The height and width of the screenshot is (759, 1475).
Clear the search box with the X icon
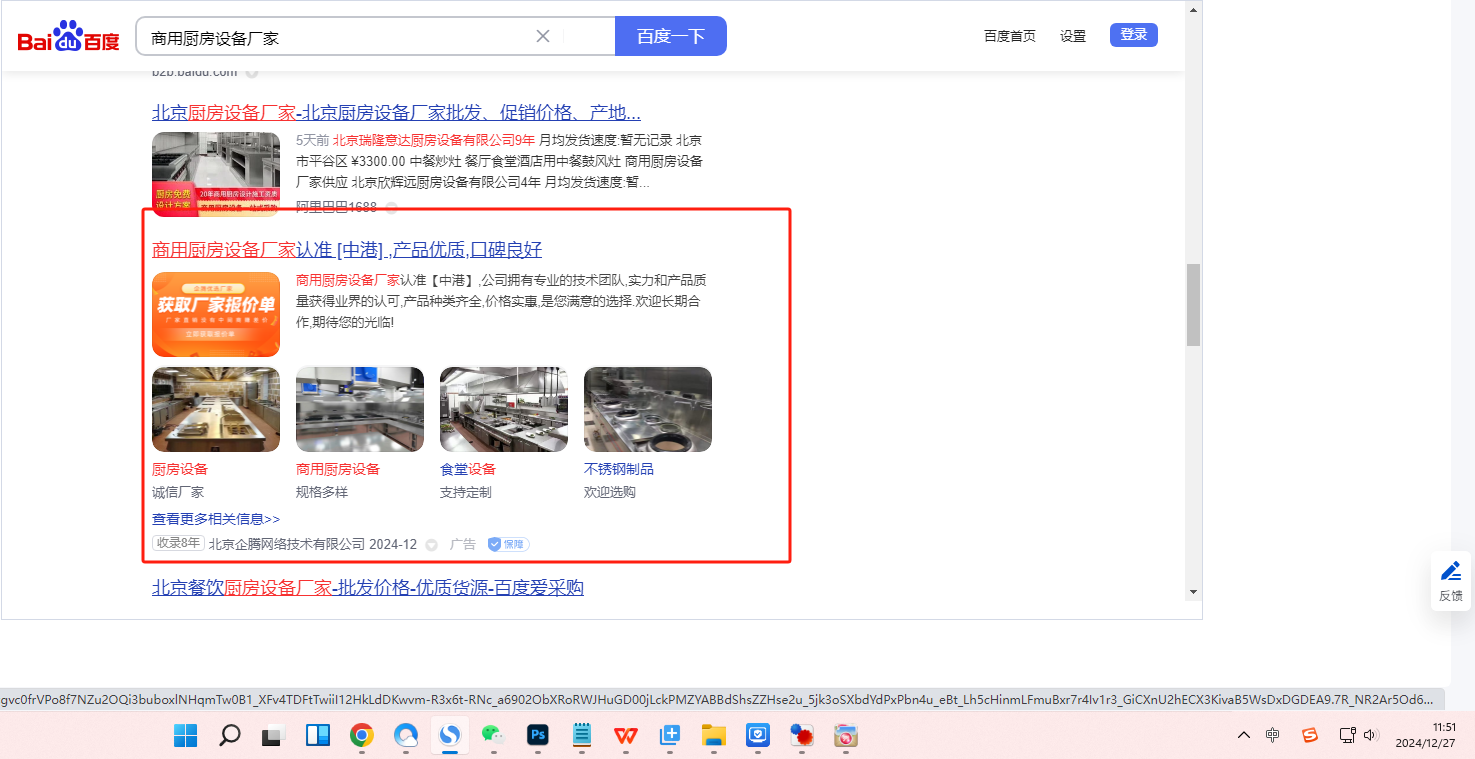(x=543, y=36)
